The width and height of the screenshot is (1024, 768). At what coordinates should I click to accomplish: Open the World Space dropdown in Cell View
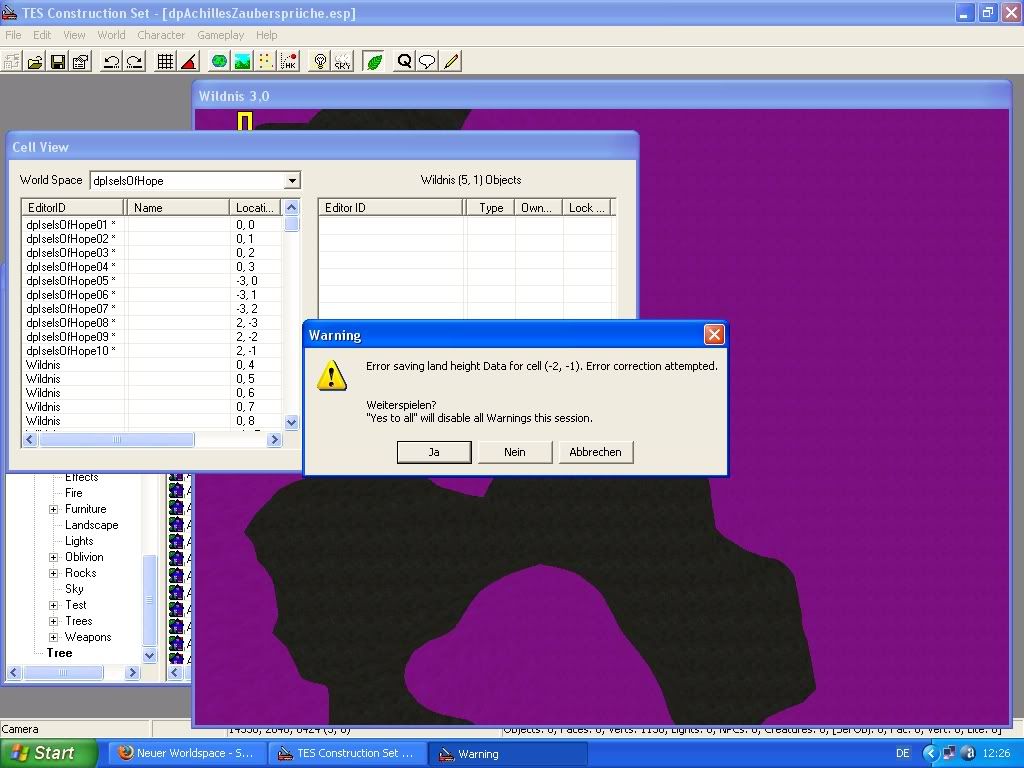tap(291, 181)
